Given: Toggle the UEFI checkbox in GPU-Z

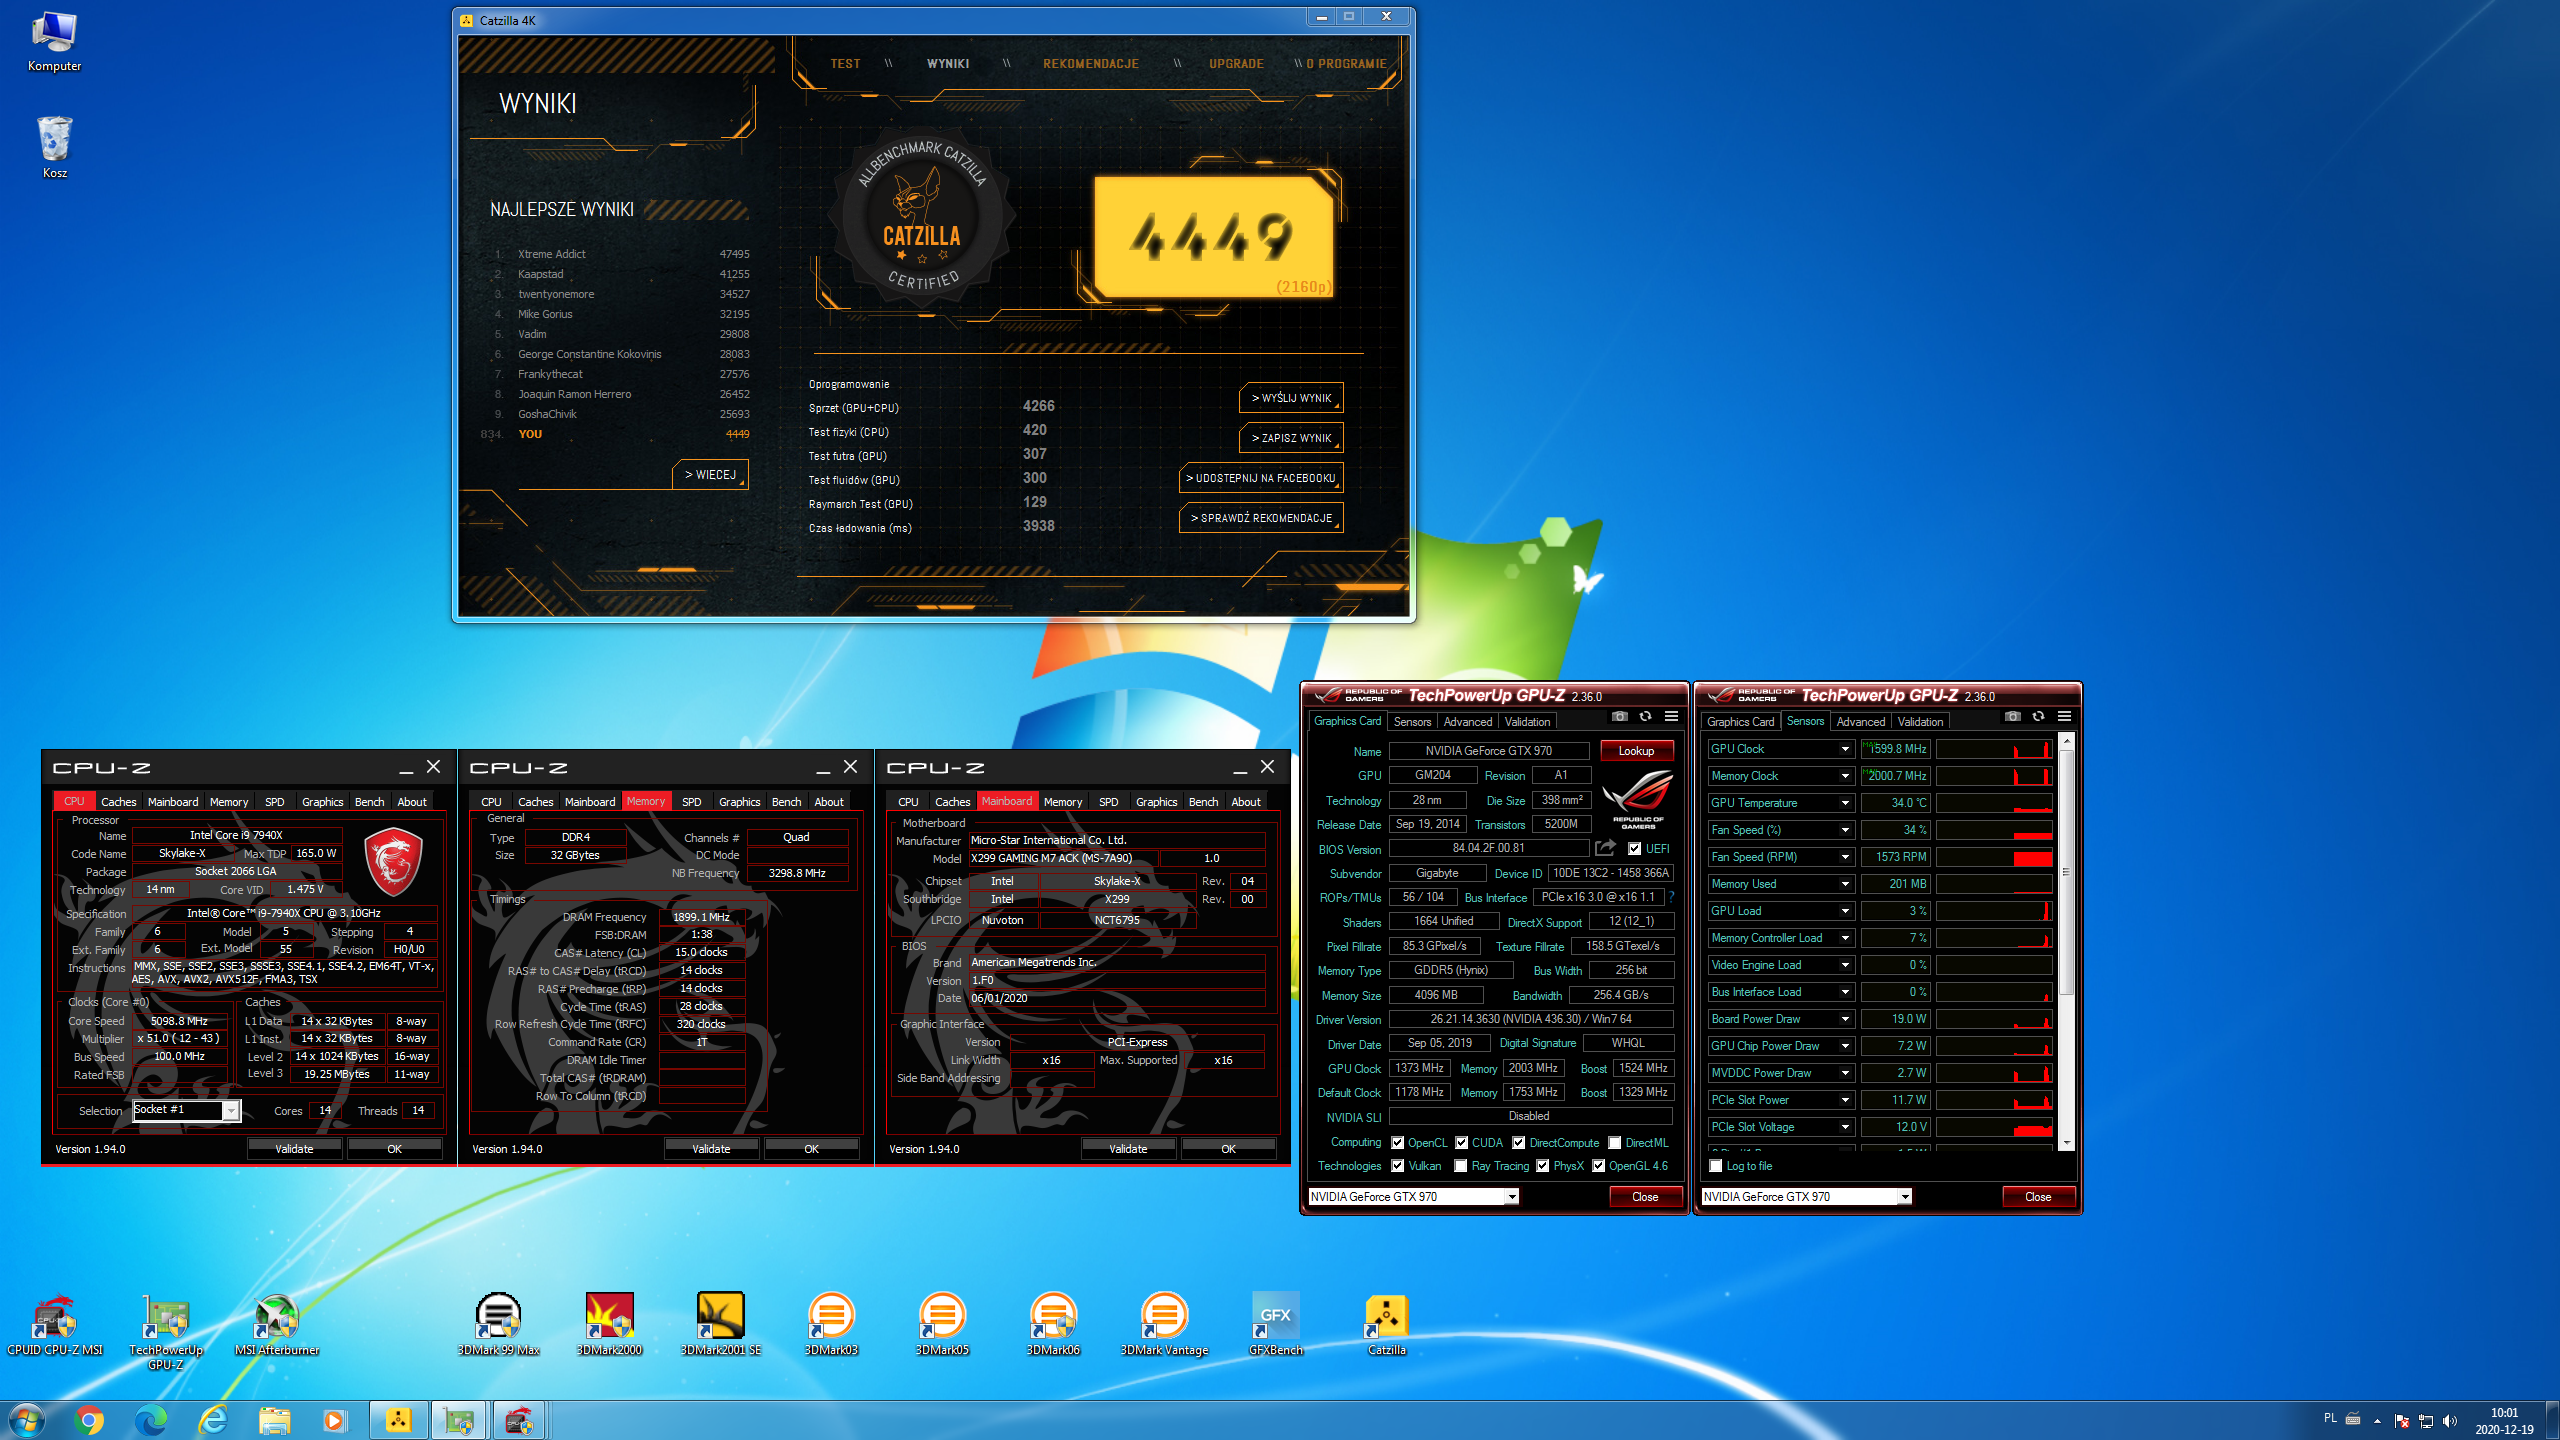Looking at the screenshot, I should [1634, 849].
